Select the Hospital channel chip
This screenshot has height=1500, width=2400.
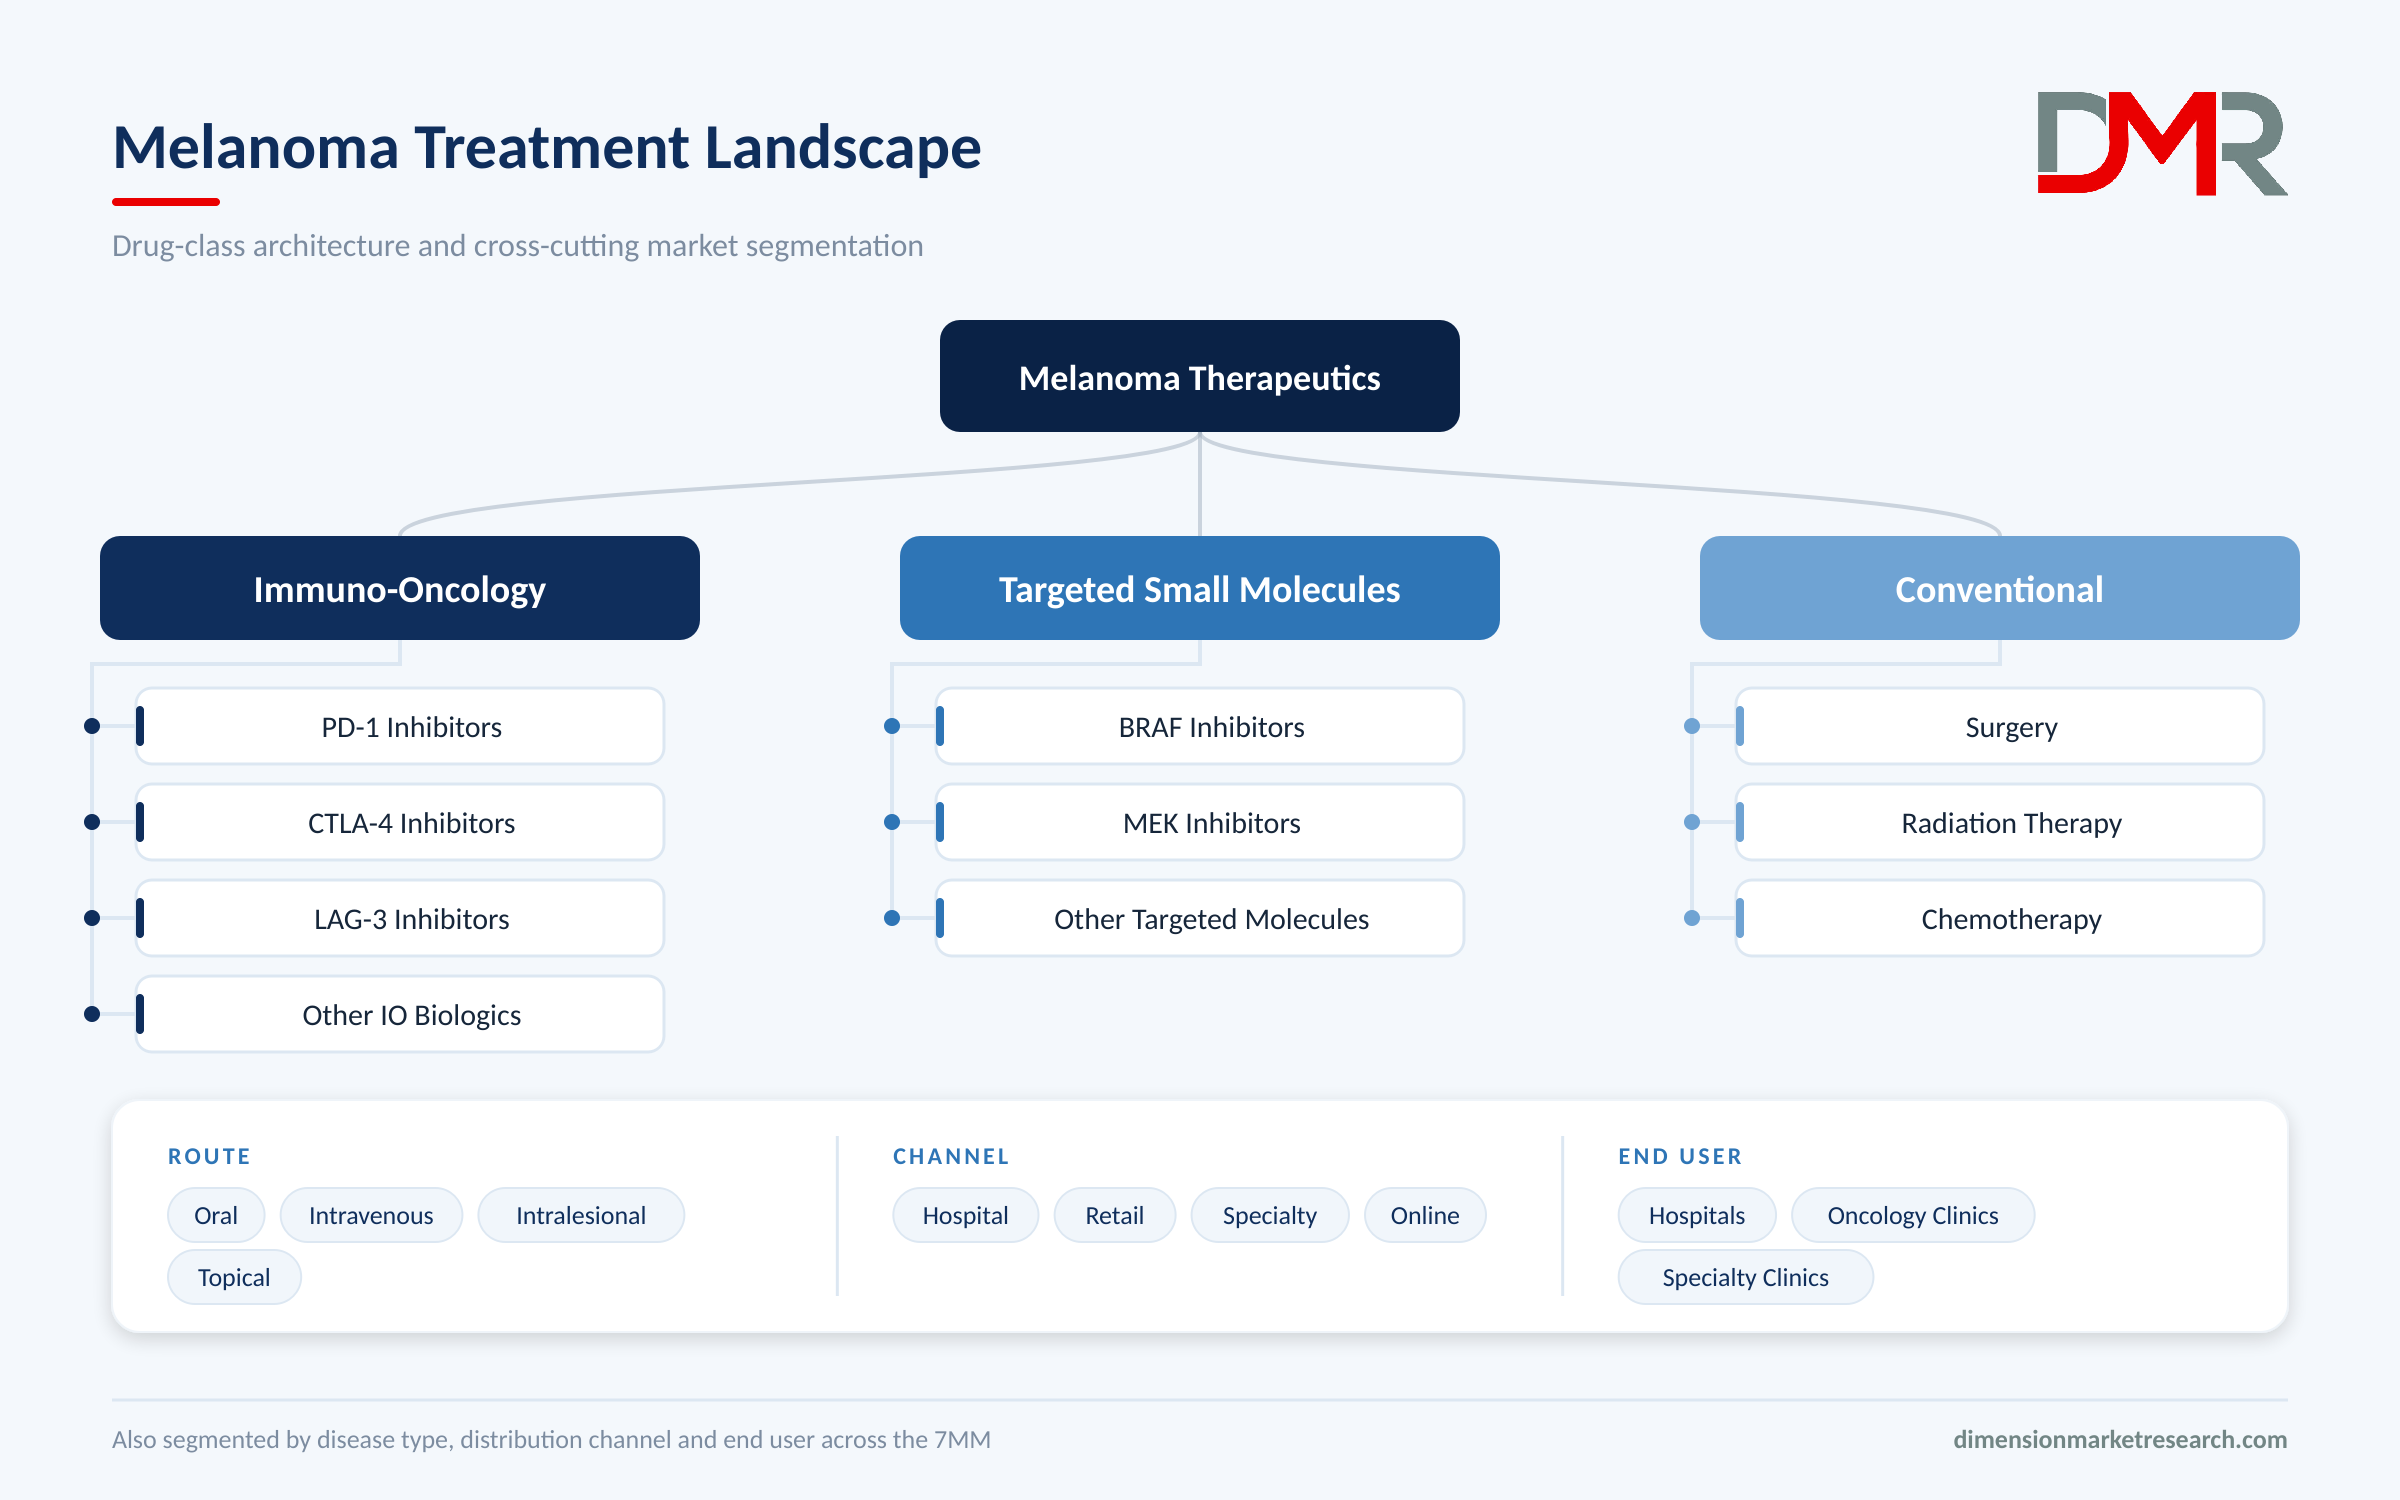pos(965,1215)
